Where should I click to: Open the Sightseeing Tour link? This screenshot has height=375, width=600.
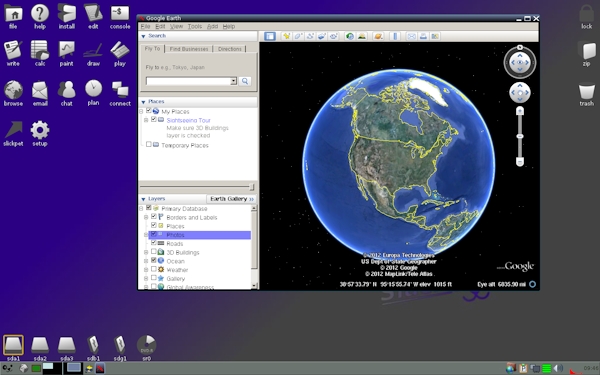[x=189, y=120]
